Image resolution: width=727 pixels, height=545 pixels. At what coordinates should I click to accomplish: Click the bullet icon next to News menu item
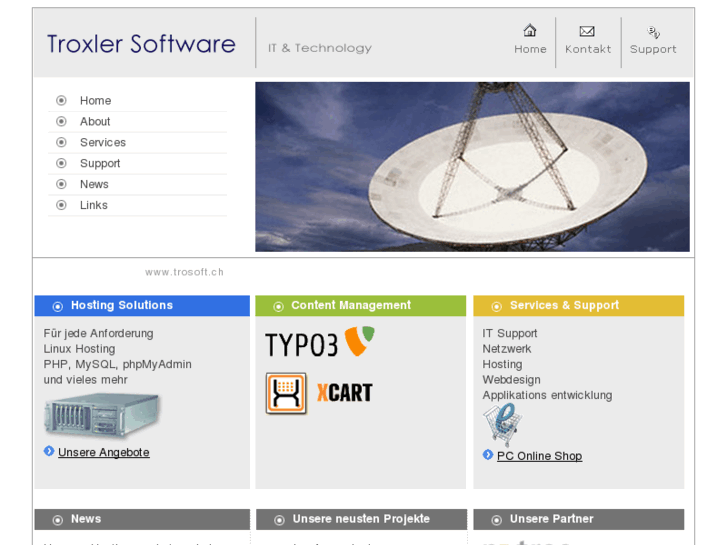click(61, 184)
